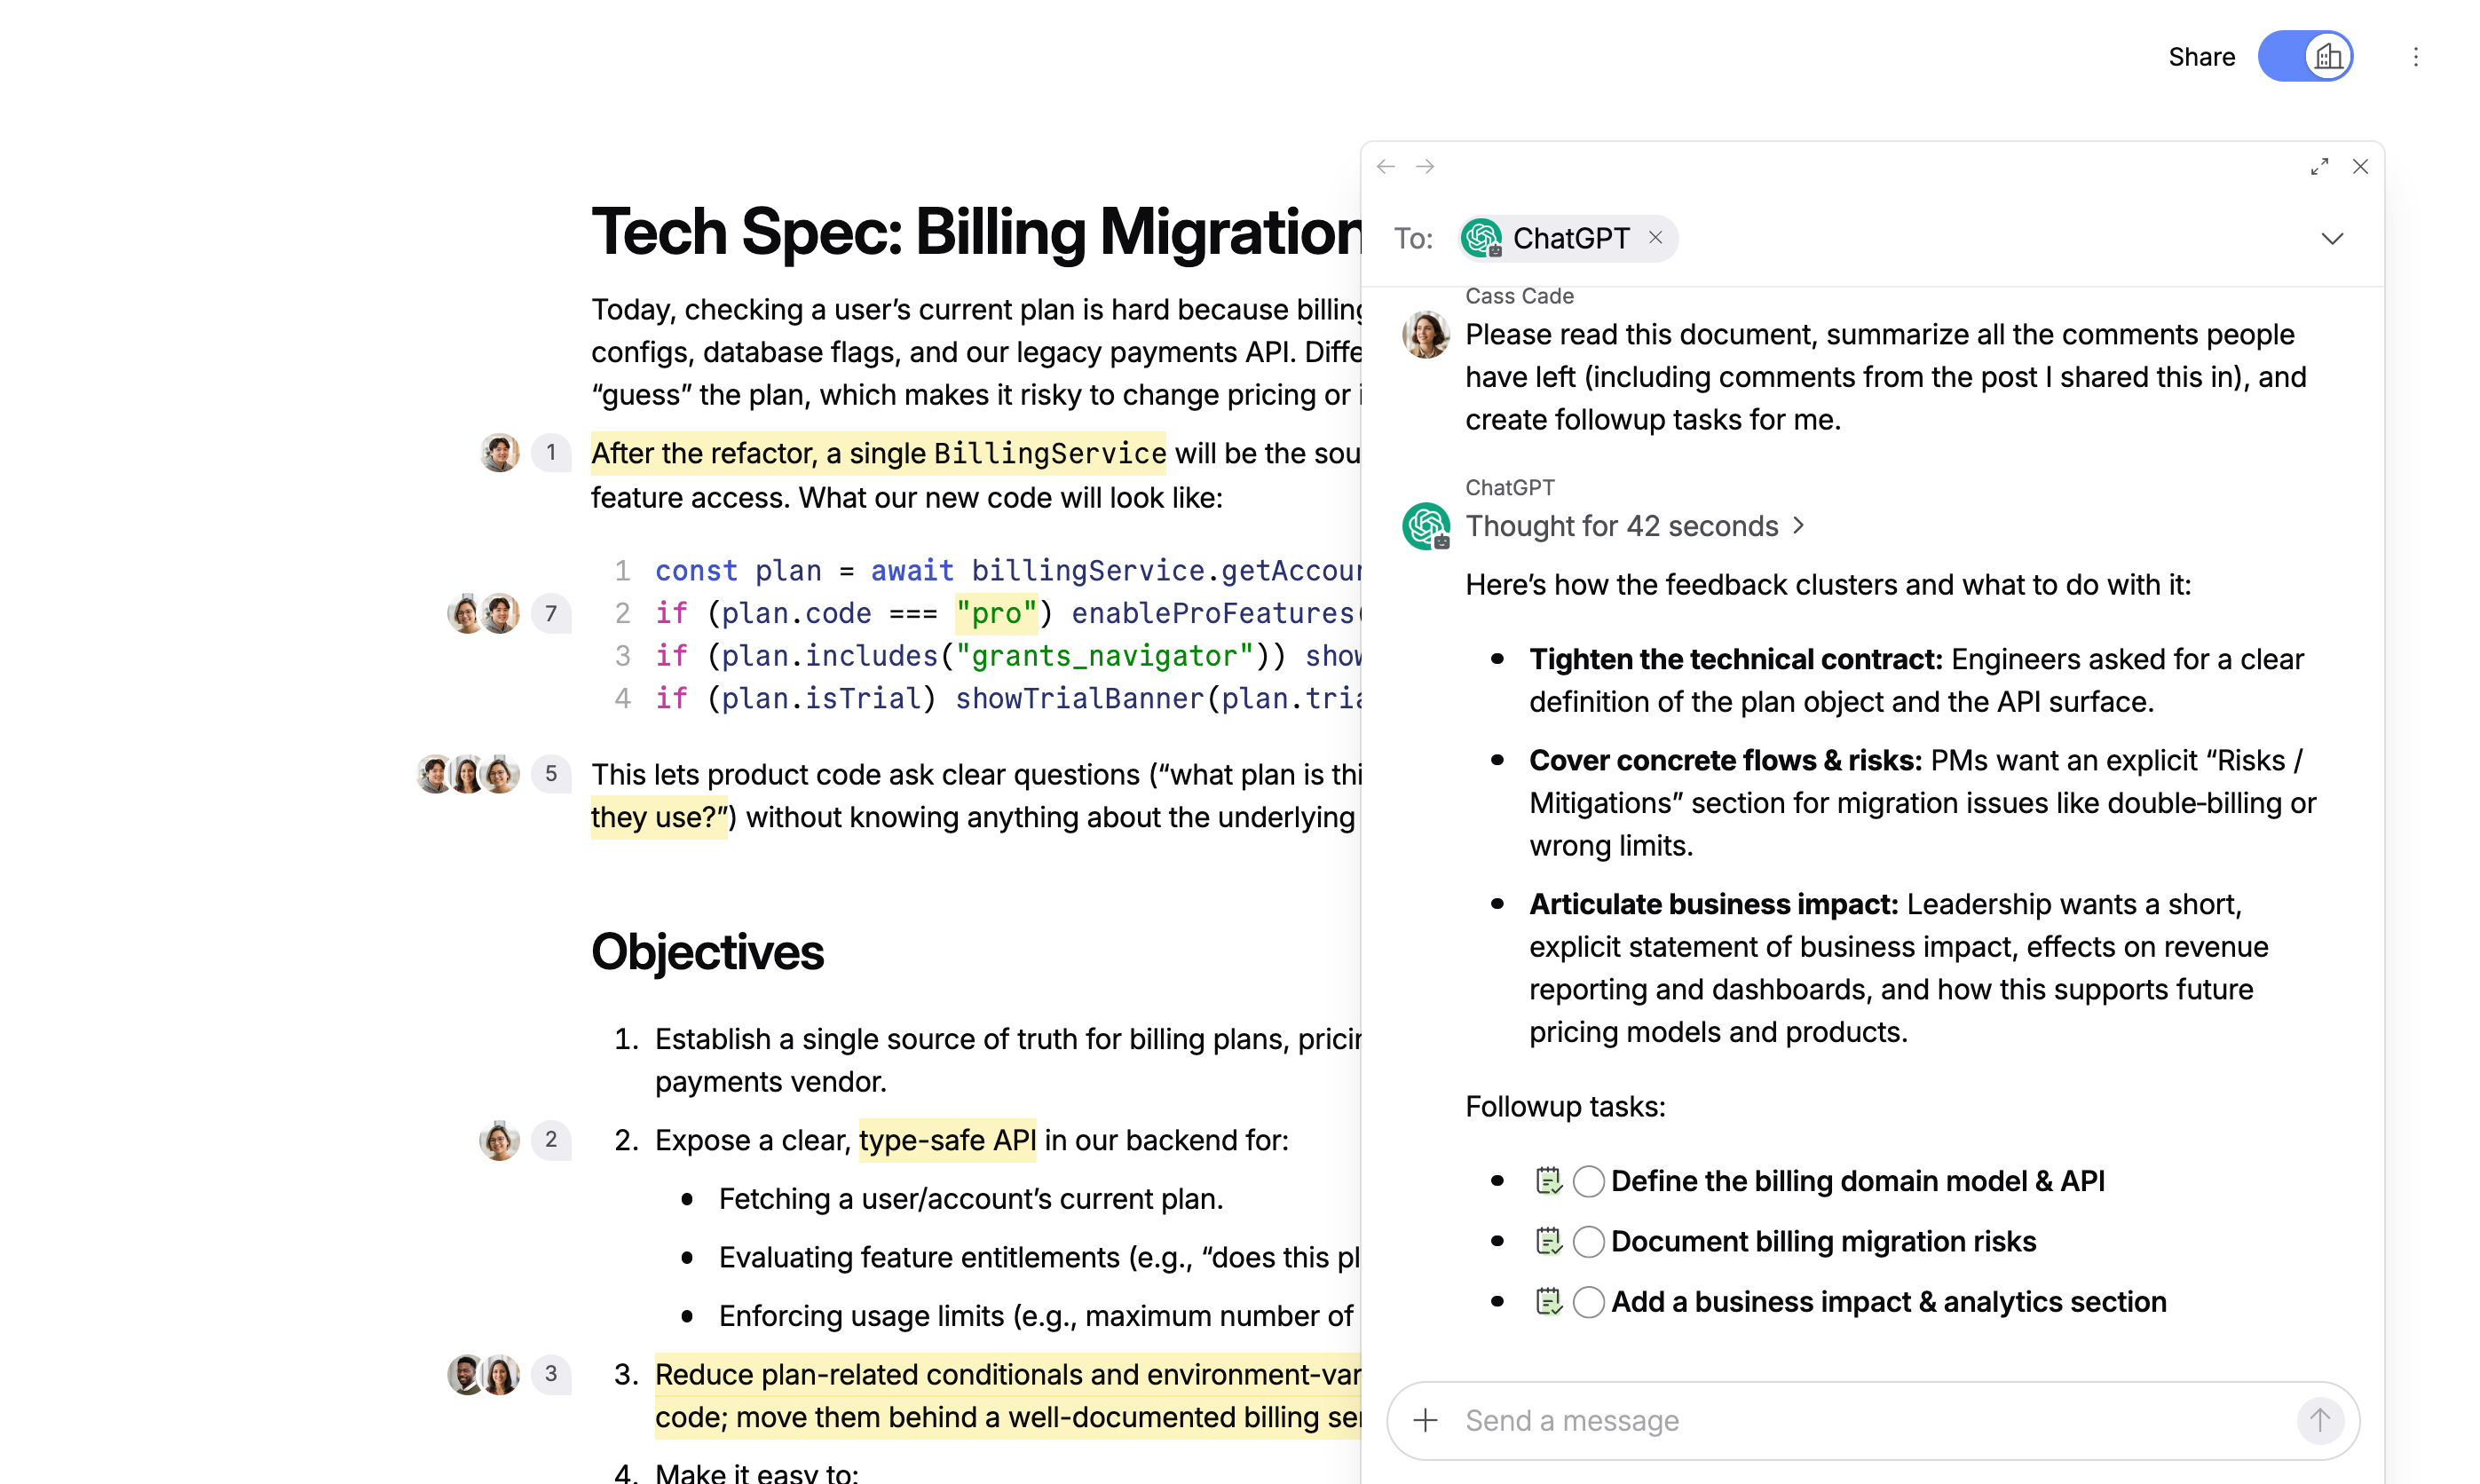Viewport: 2480px width, 1484px height.
Task: Check Add a business impact & analytics task
Action: (1588, 1302)
